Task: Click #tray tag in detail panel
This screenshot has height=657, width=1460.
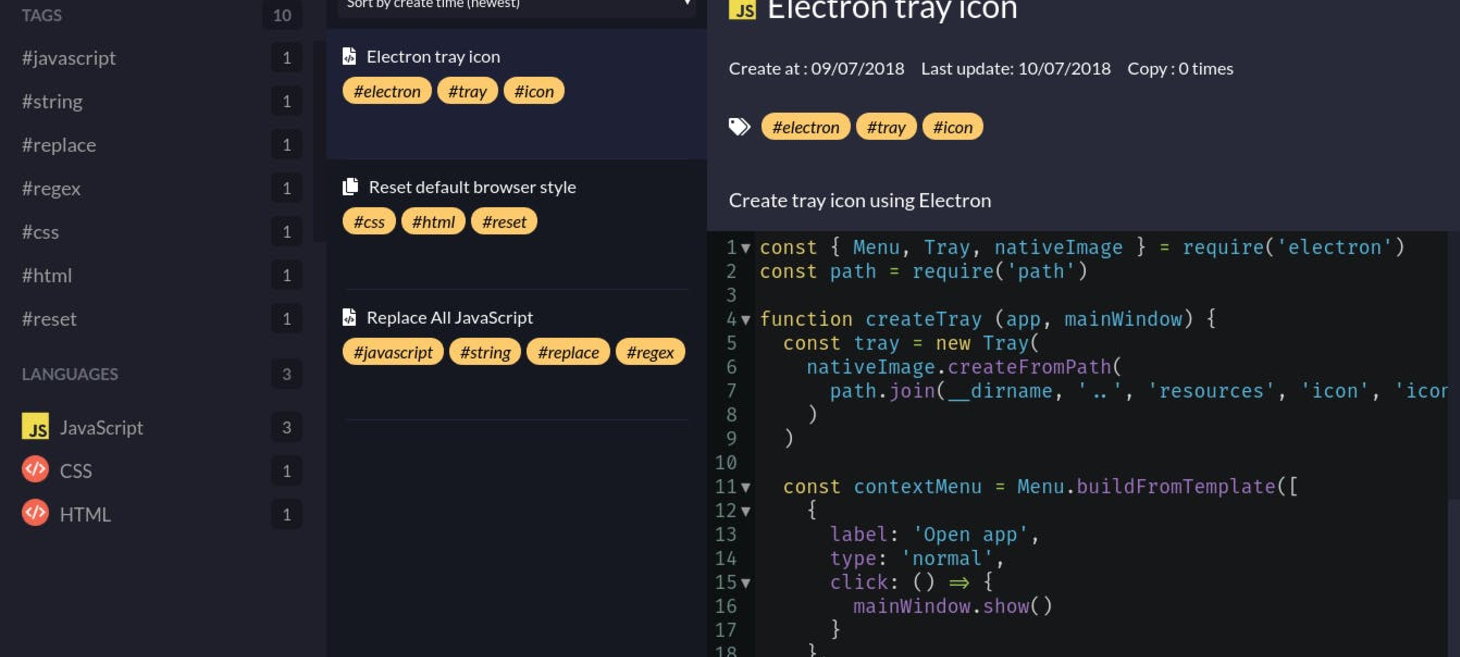Action: pos(886,127)
